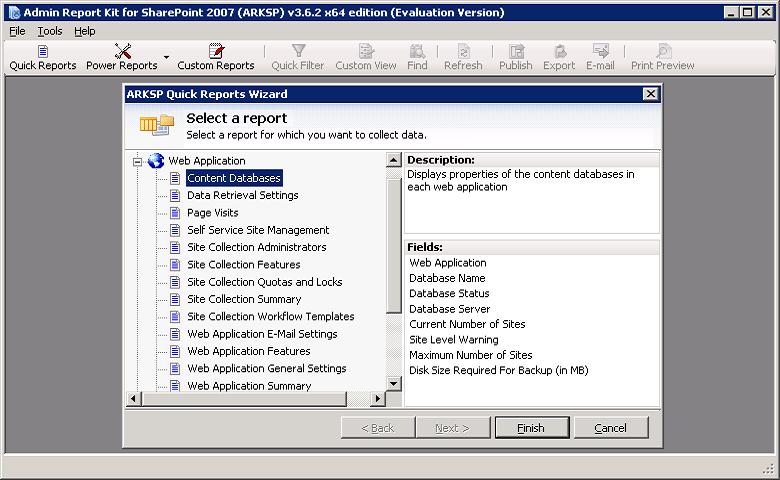Image resolution: width=780 pixels, height=480 pixels.
Task: Click the Web Application Features document icon
Action: pyautogui.click(x=175, y=351)
